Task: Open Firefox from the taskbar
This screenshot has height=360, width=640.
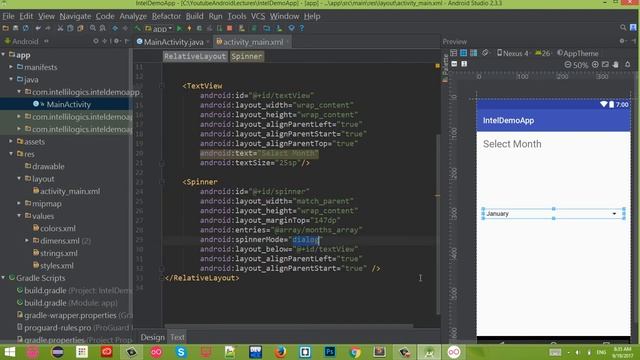Action: tap(280, 352)
